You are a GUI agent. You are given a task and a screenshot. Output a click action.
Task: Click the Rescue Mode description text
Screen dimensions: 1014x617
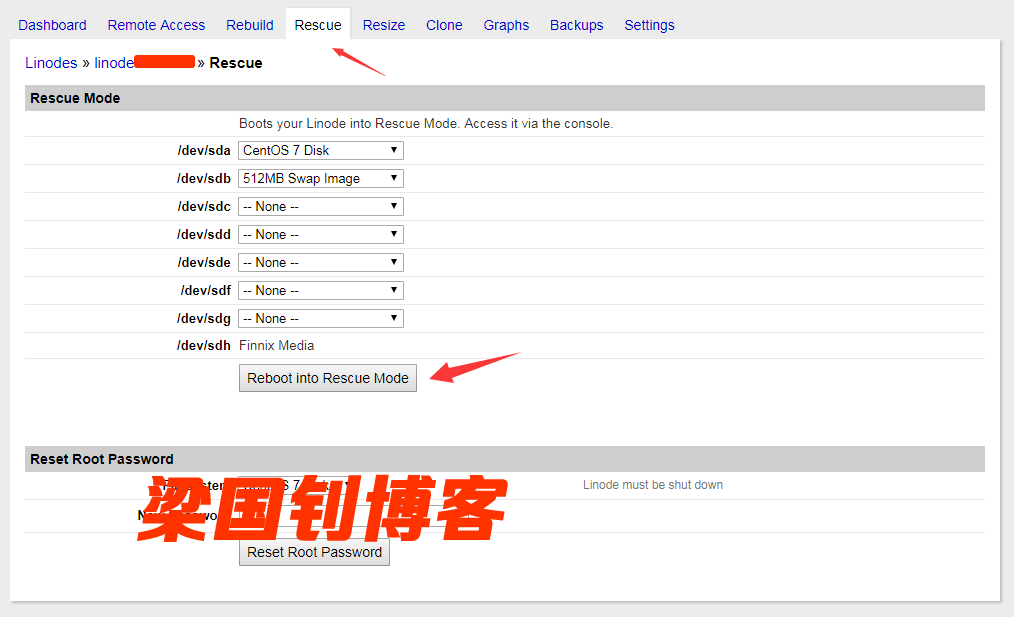pyautogui.click(x=426, y=124)
